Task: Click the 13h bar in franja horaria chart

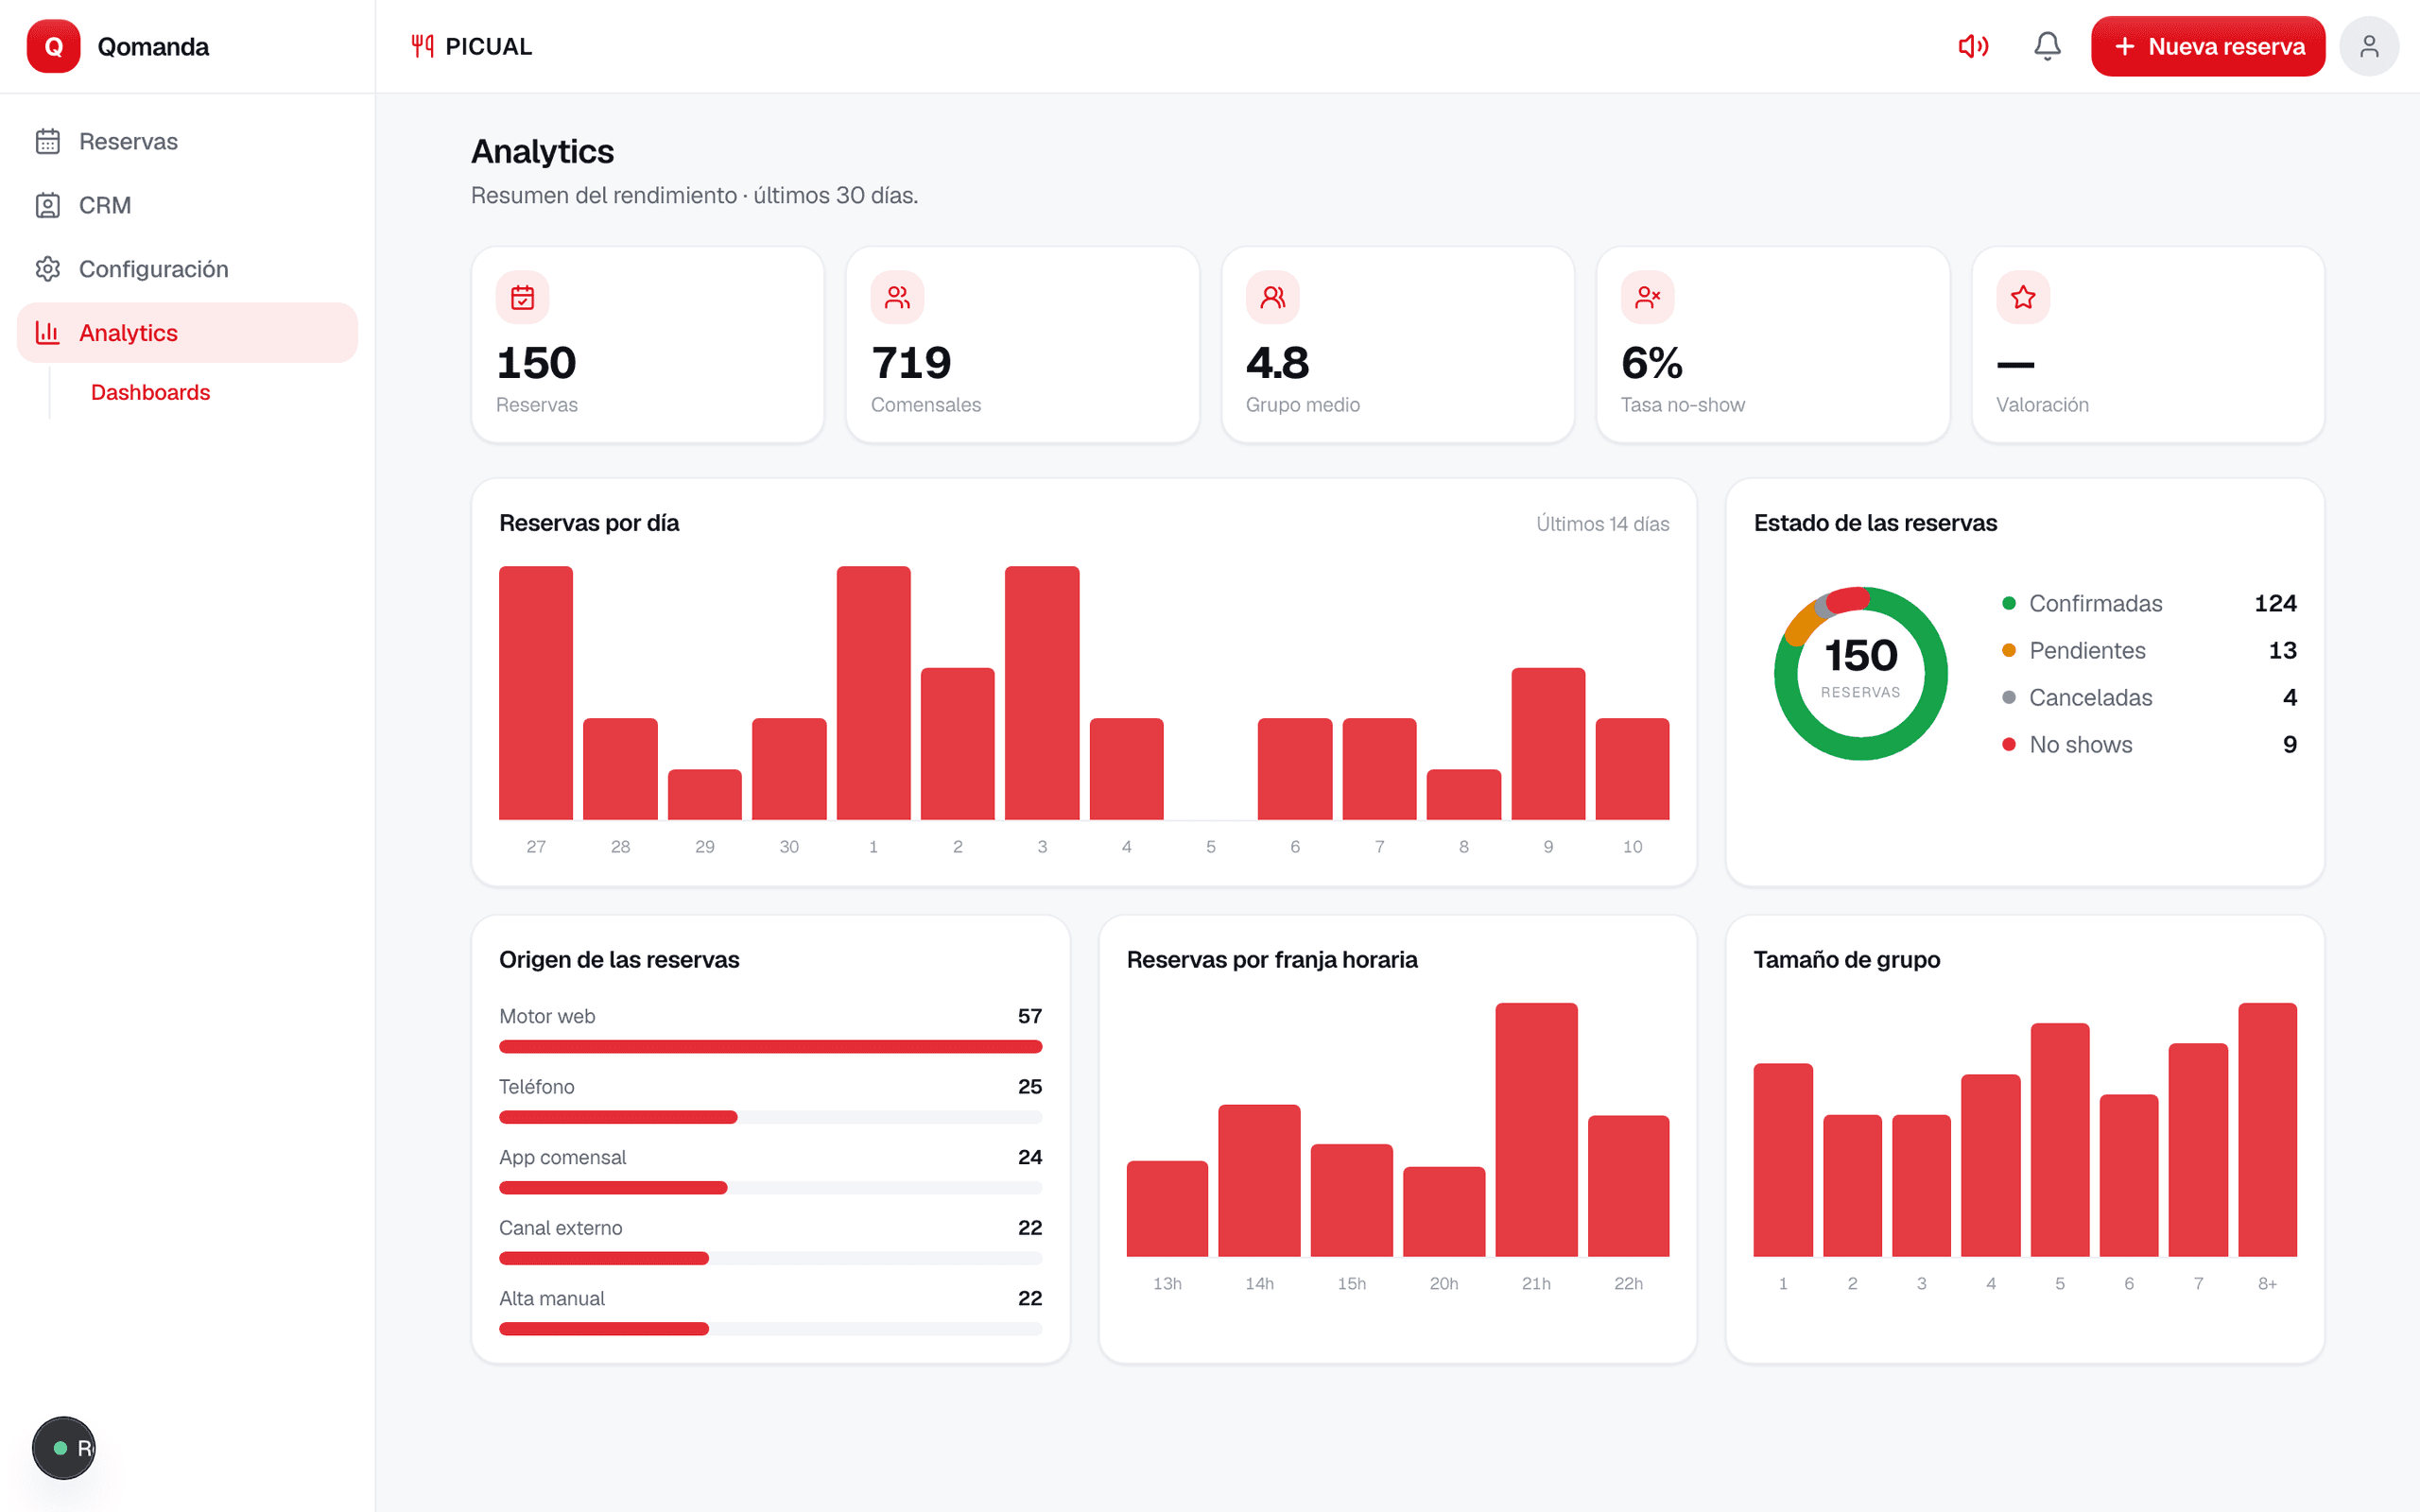Action: pos(1167,1209)
